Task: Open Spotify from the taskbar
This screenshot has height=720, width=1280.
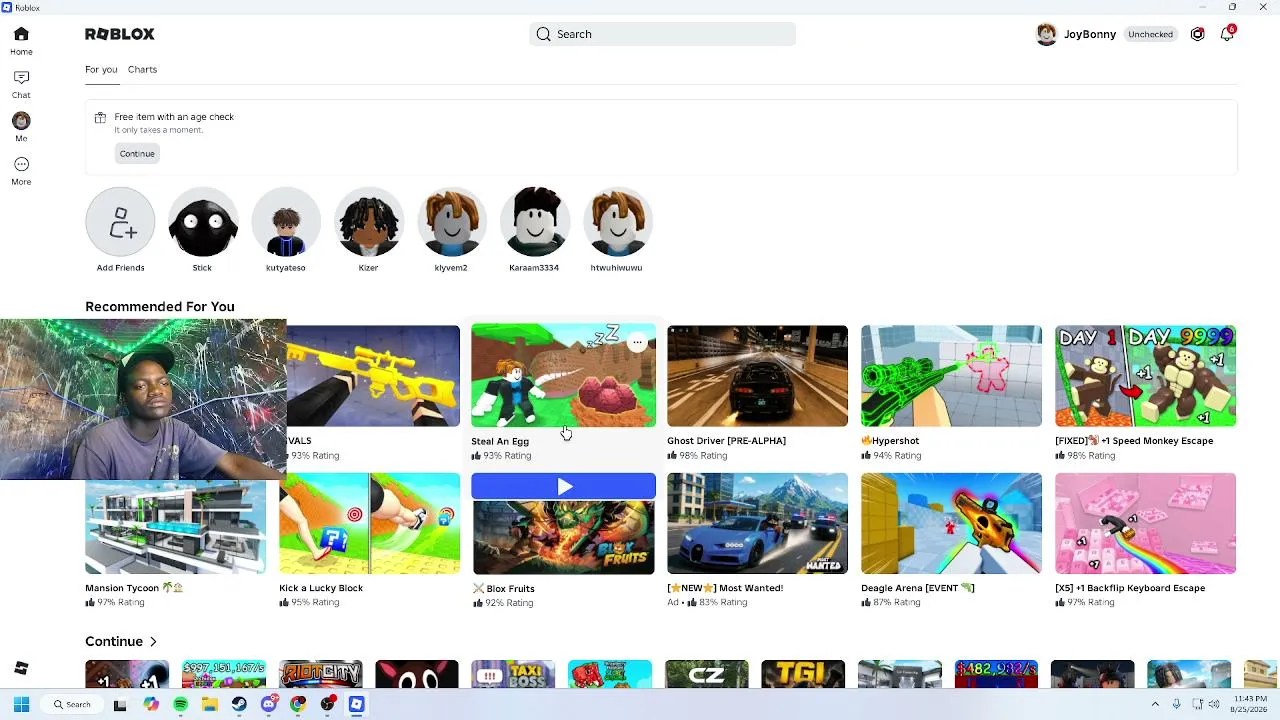Action: tap(180, 704)
